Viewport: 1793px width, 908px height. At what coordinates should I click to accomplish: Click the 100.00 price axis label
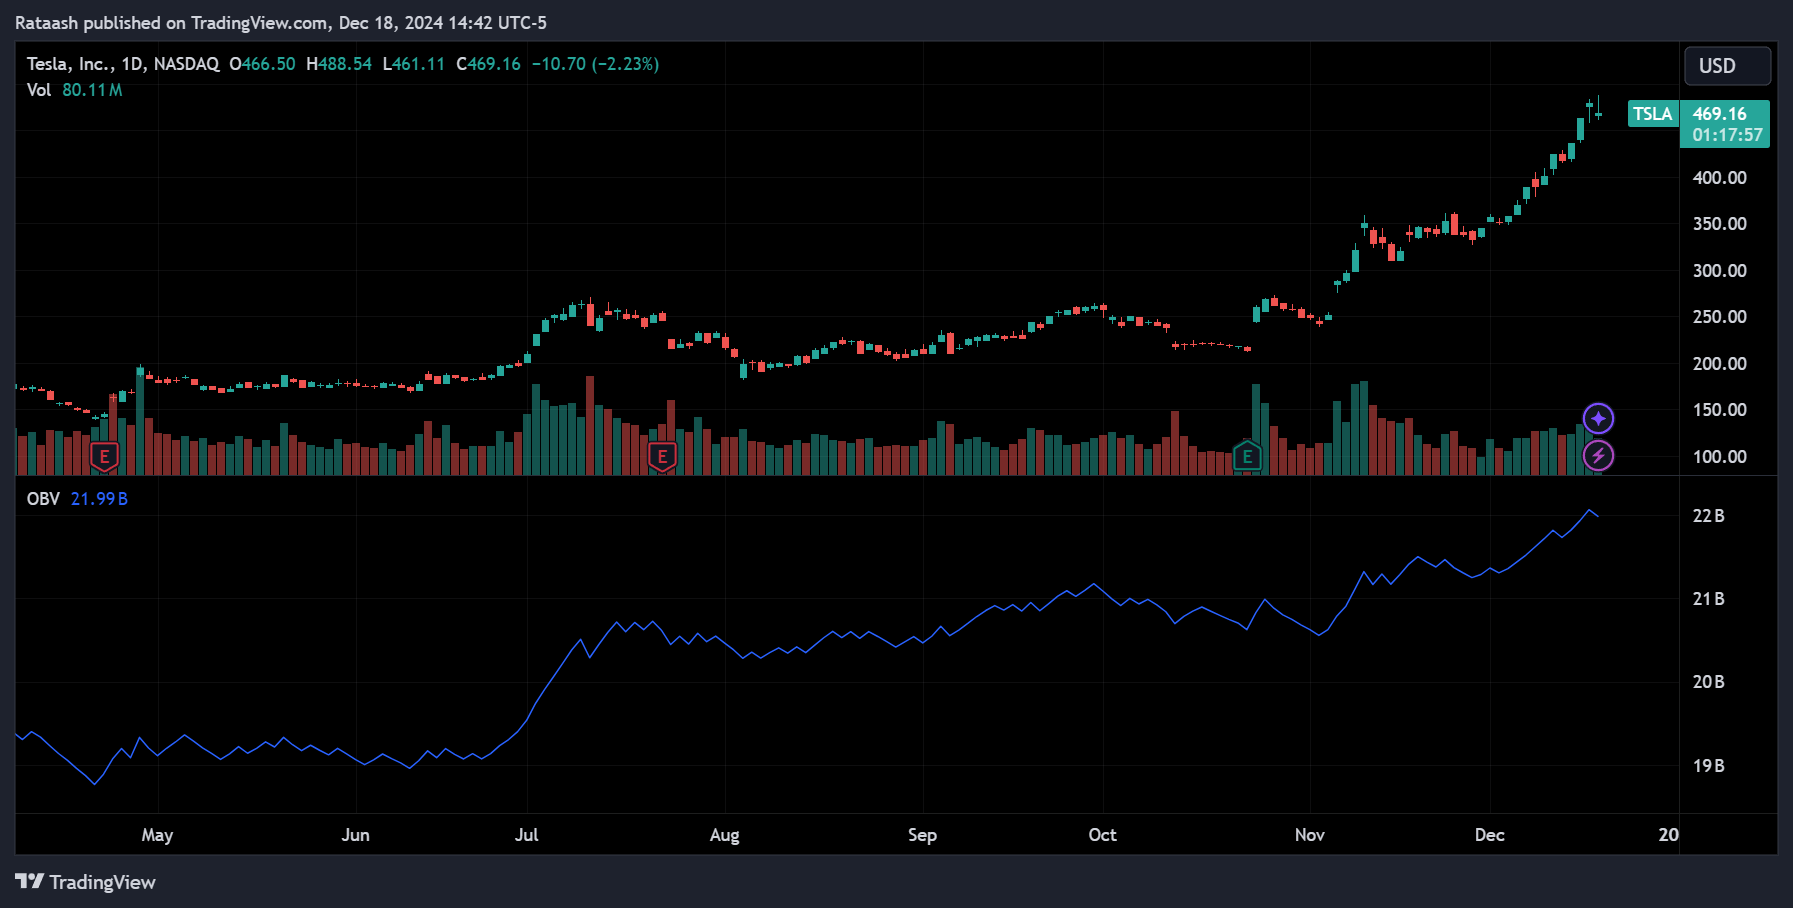[x=1719, y=457]
